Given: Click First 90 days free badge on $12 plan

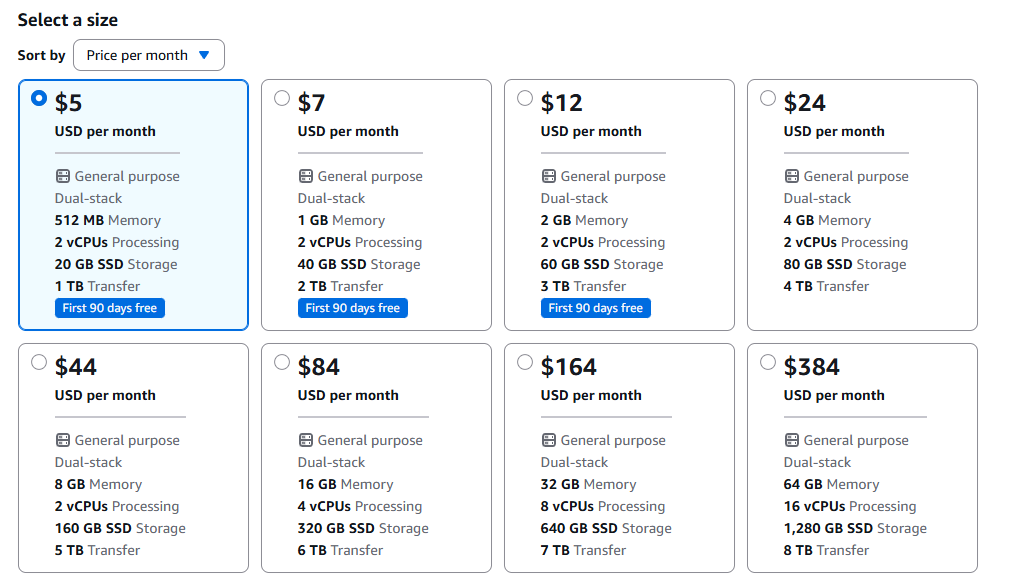Looking at the screenshot, I should 595,308.
